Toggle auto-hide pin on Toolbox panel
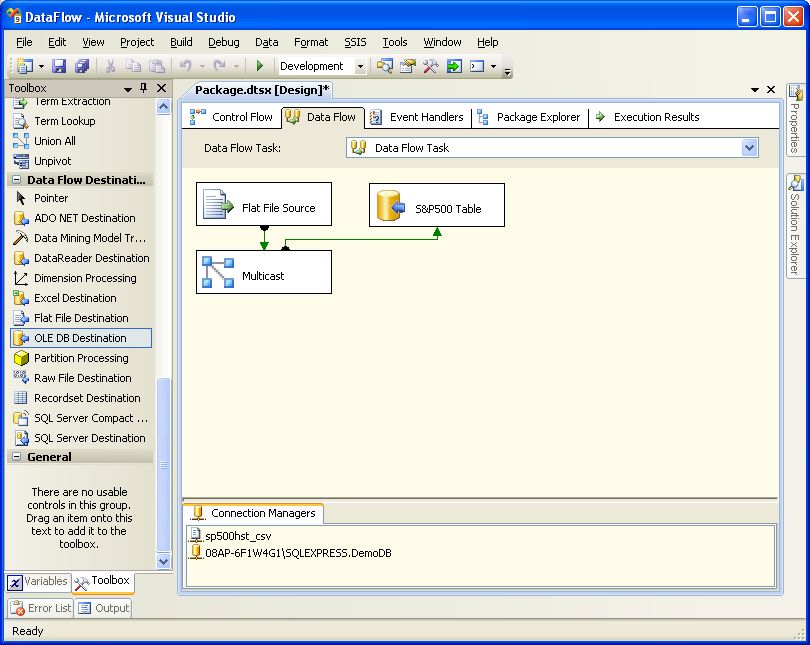Image resolution: width=810 pixels, height=645 pixels. 144,88
